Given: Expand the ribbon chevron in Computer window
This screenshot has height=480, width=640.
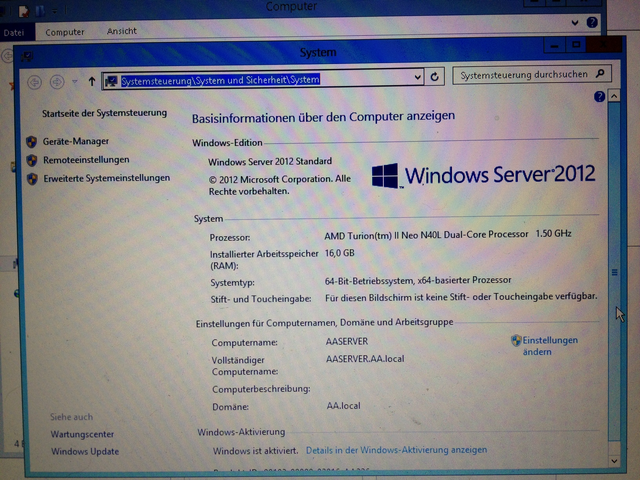Looking at the screenshot, I should (575, 23).
